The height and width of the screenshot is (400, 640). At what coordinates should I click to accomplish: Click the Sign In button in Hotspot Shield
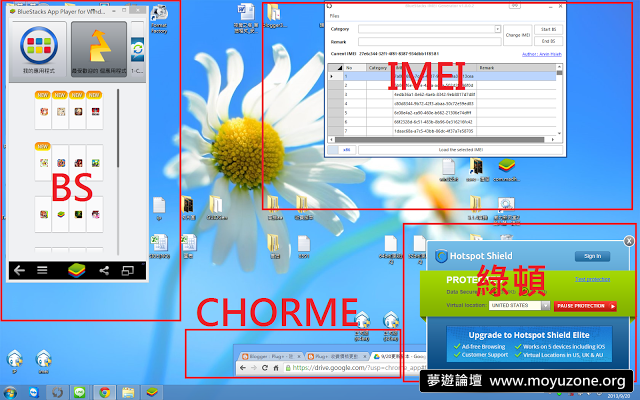[592, 256]
